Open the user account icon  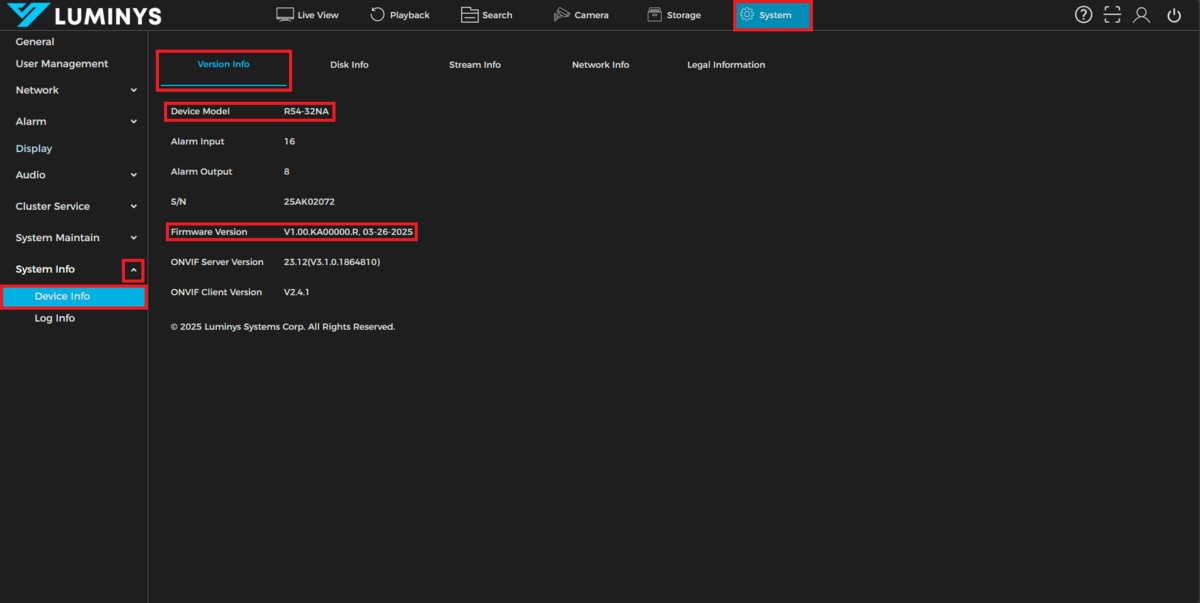coord(1141,15)
